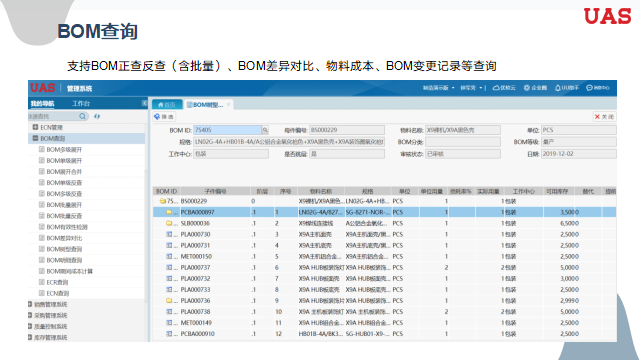Select cell PLA000738 in the grid
Viewport: 640px width, 360px height.
(195, 311)
